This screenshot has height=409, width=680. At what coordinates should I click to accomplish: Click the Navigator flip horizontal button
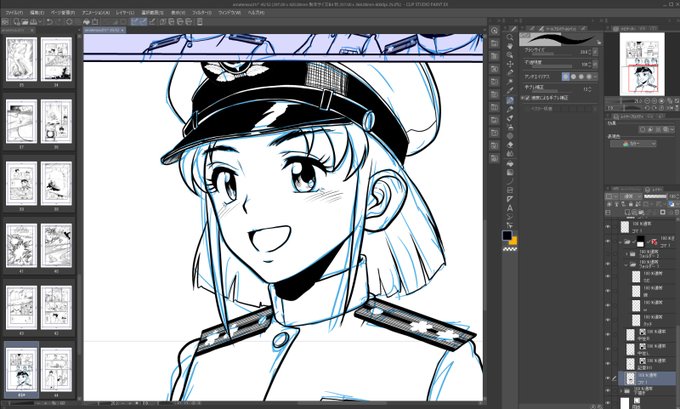670,107
